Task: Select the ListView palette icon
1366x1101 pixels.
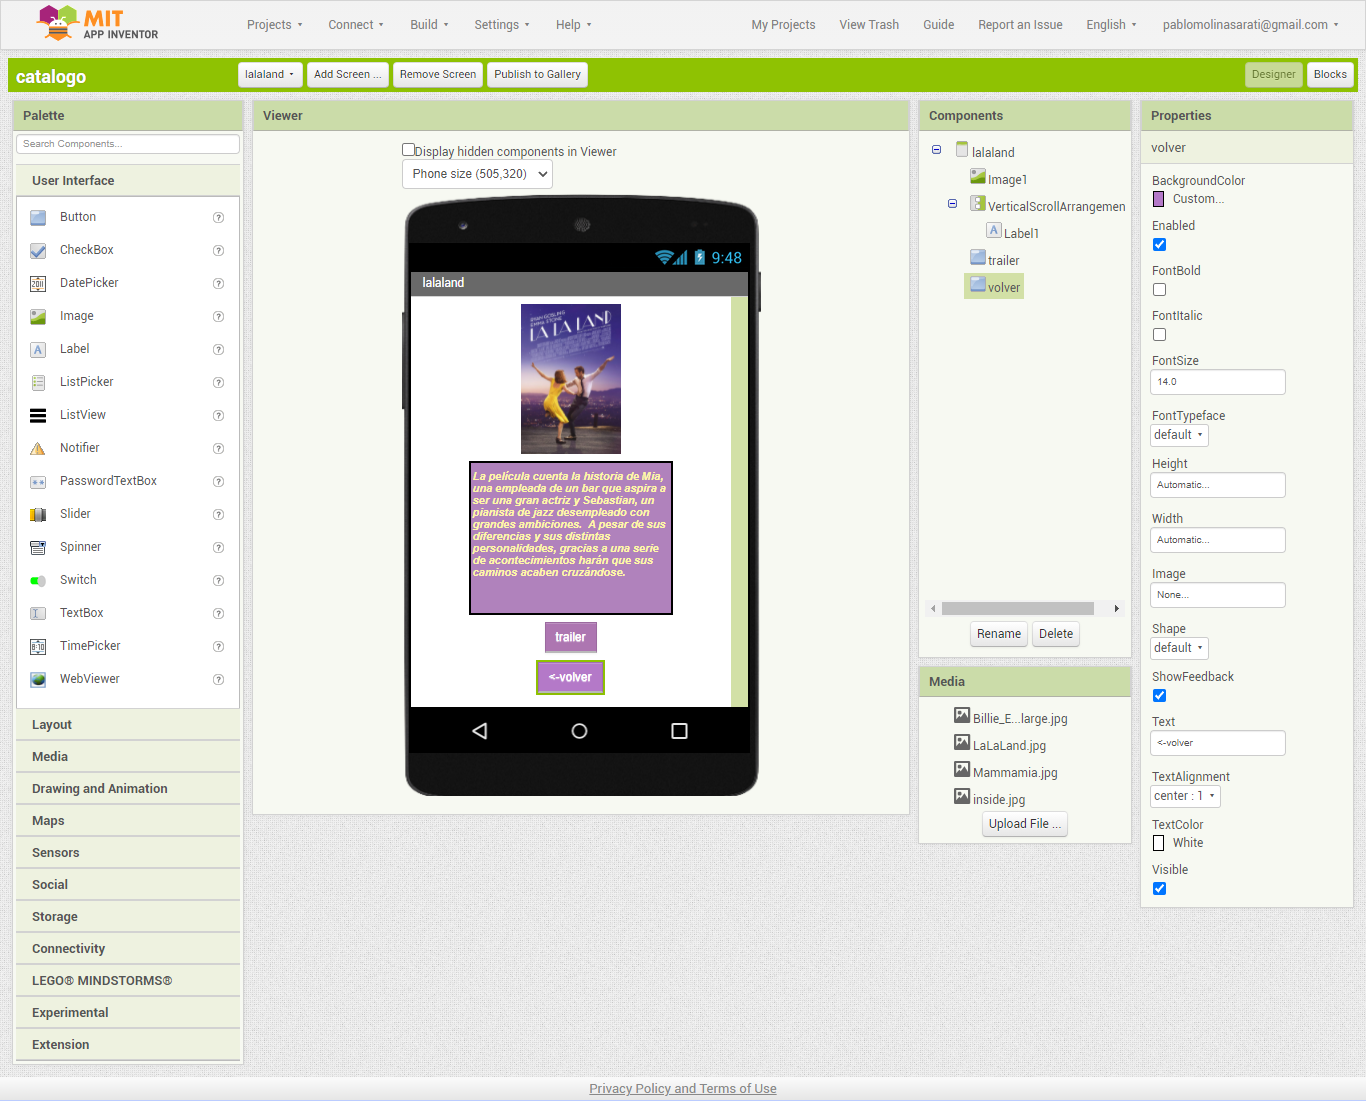Action: tap(38, 415)
